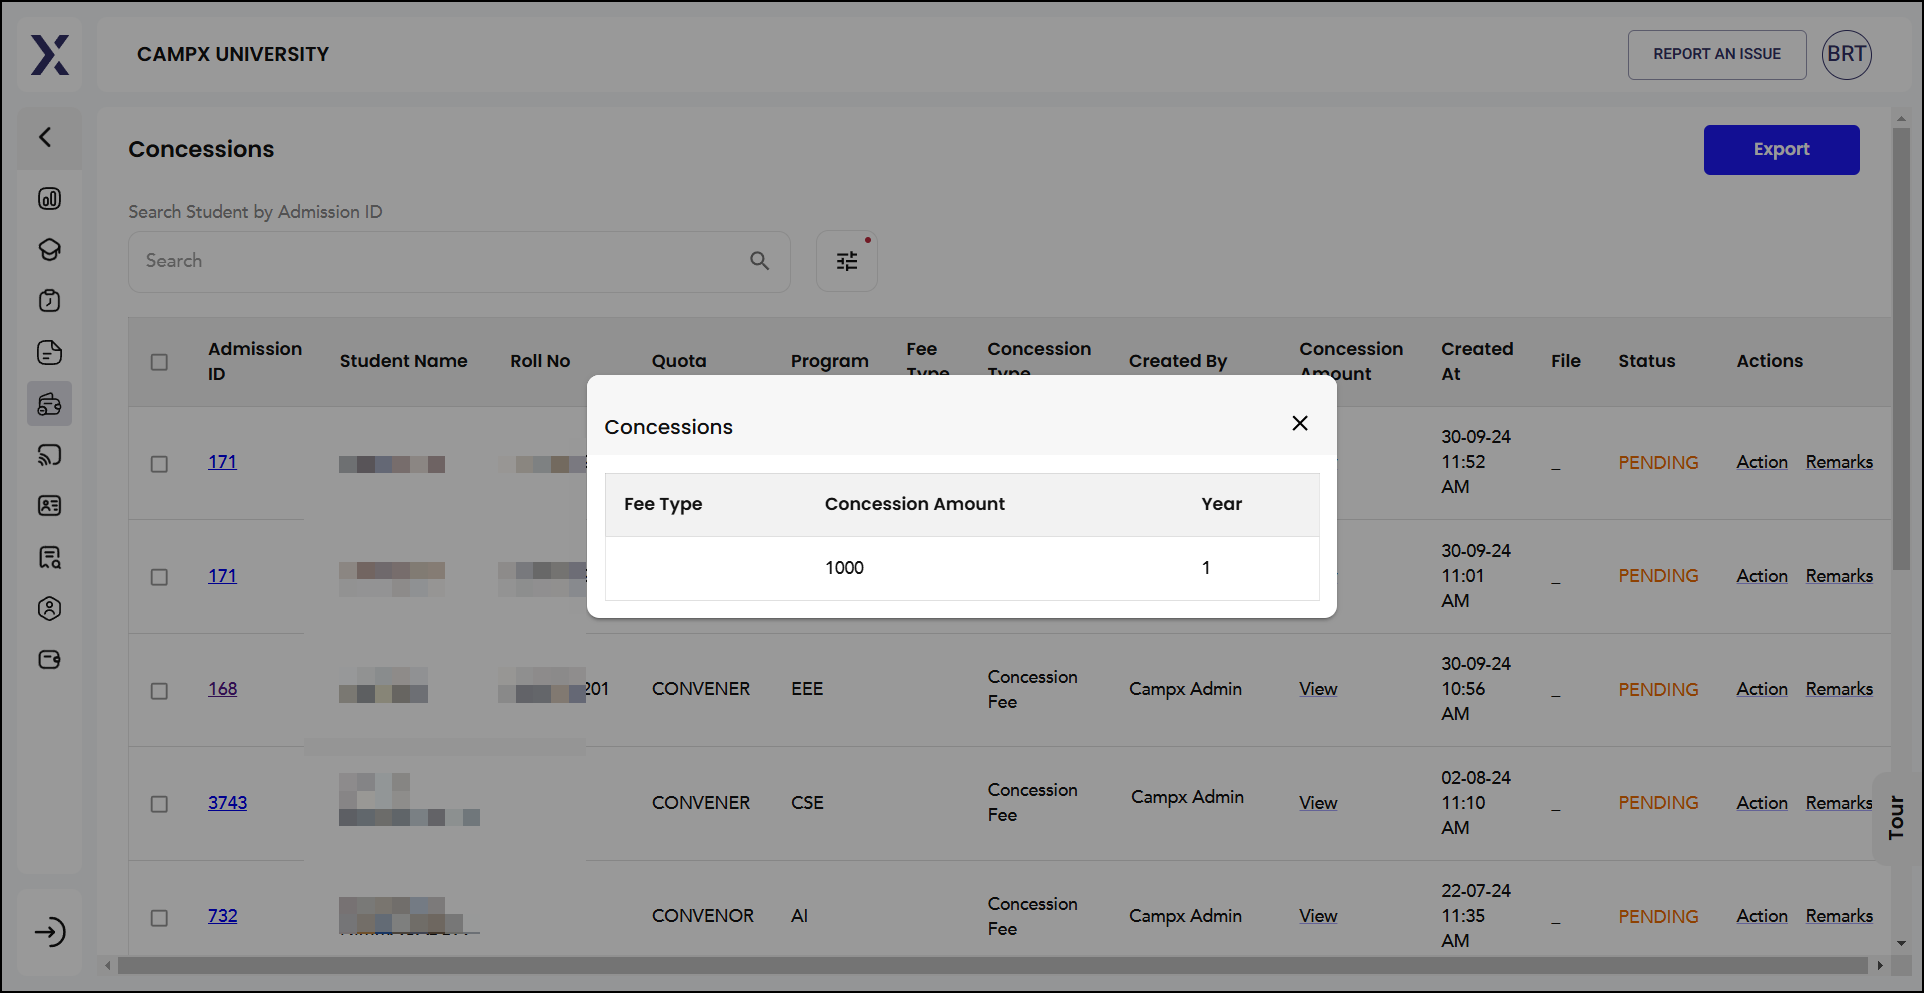Open the clock clipboard sidebar icon
The width and height of the screenshot is (1924, 993).
pyautogui.click(x=49, y=301)
